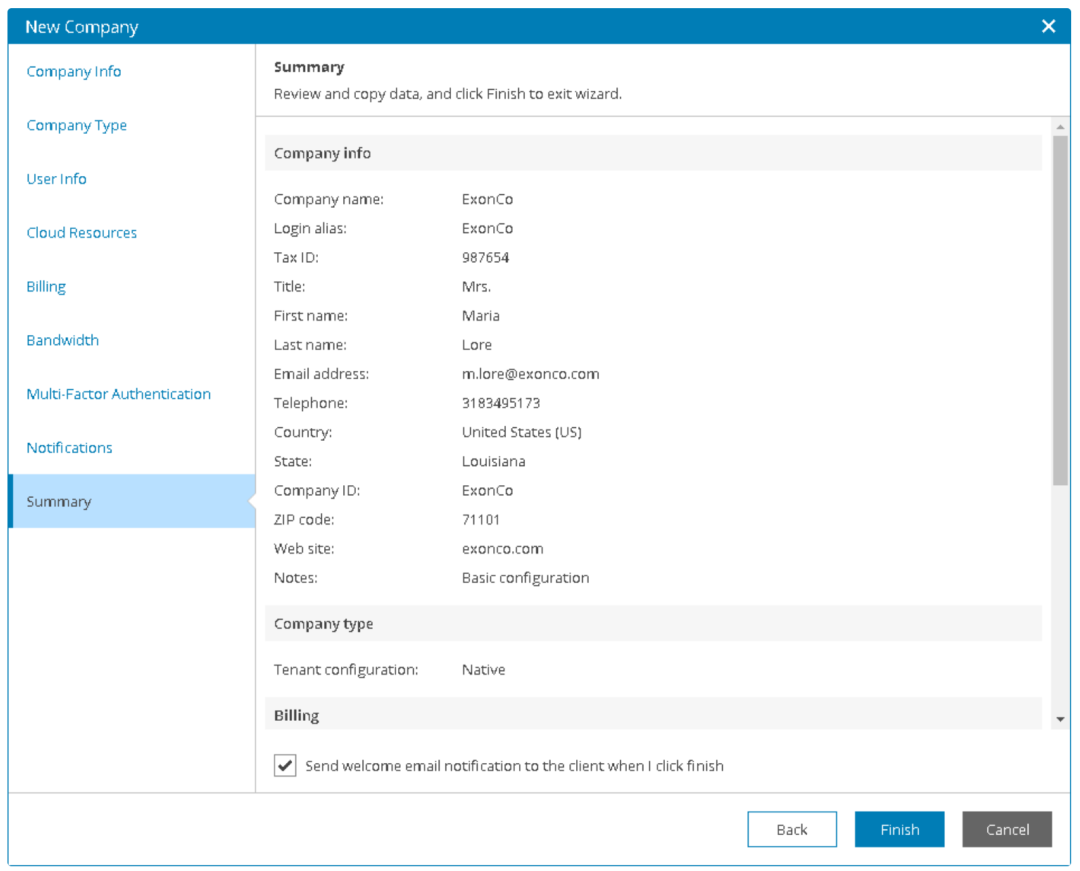
Task: Click the summary scrollbar down arrow
Action: coord(1060,719)
